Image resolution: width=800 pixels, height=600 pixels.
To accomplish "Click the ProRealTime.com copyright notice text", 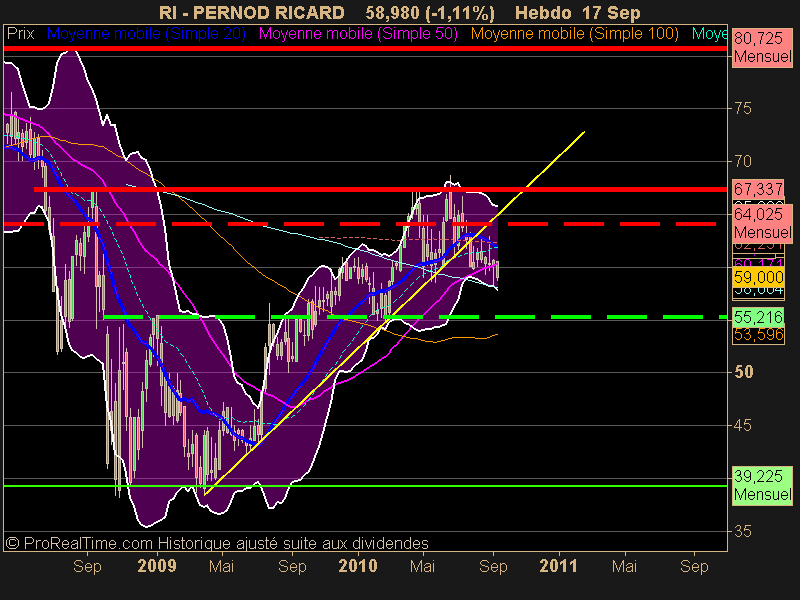I will tap(217, 543).
